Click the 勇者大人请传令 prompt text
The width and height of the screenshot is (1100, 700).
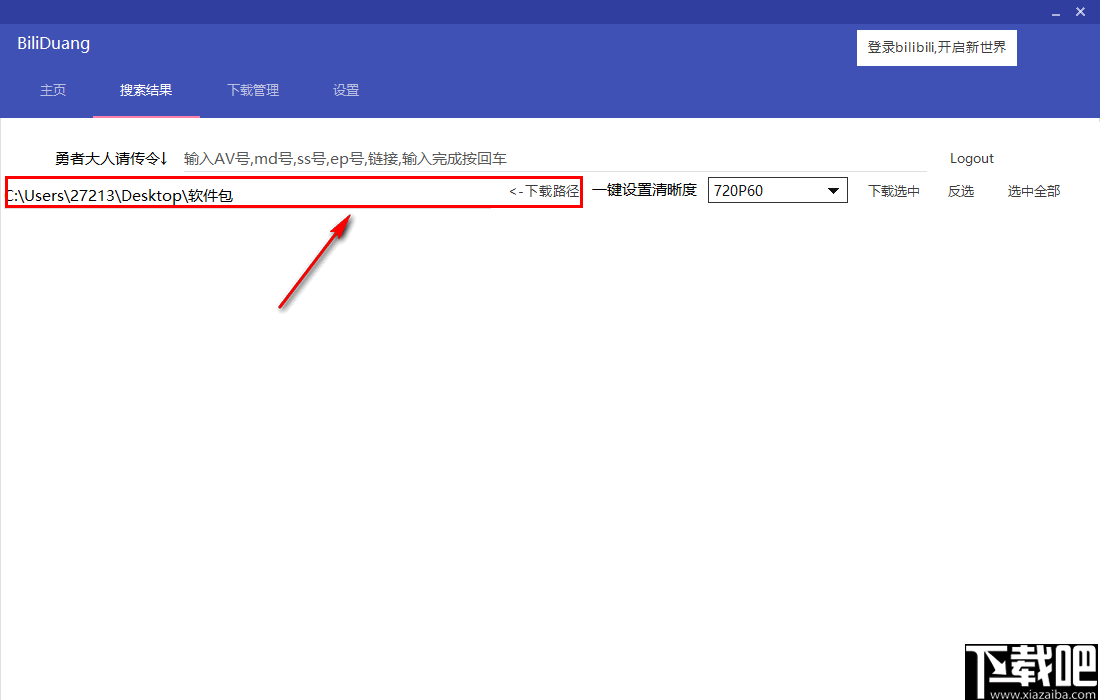tap(111, 158)
